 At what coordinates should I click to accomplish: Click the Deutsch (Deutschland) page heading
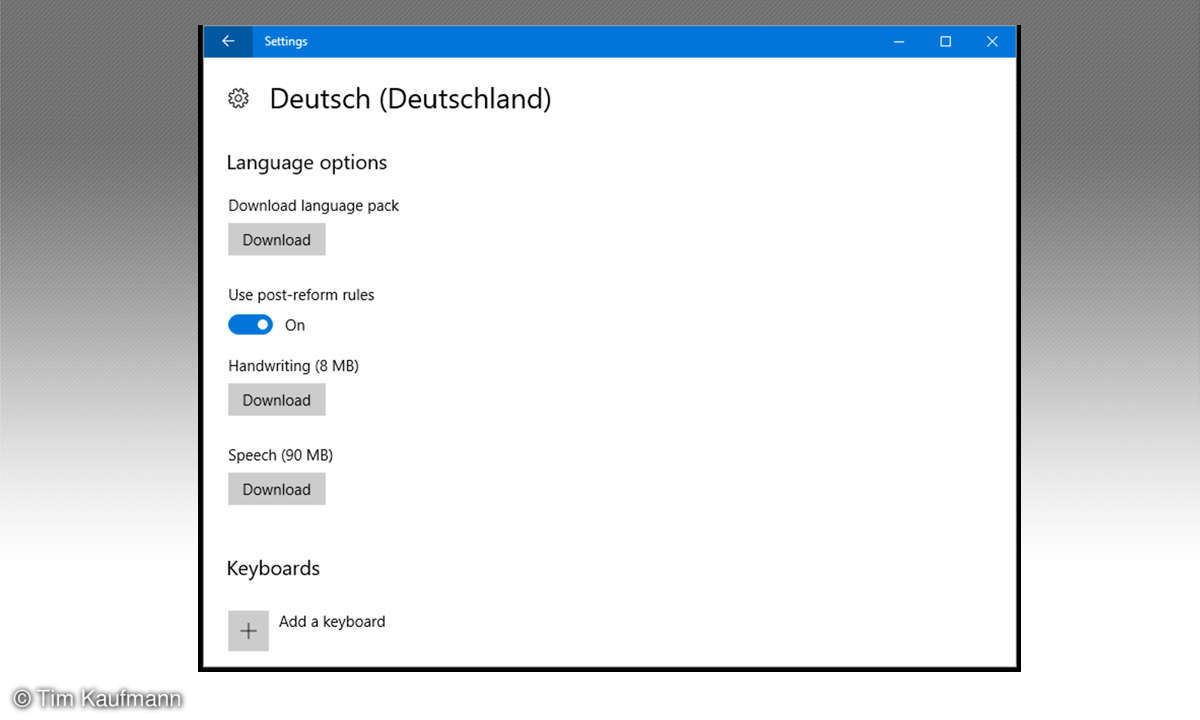coord(410,99)
